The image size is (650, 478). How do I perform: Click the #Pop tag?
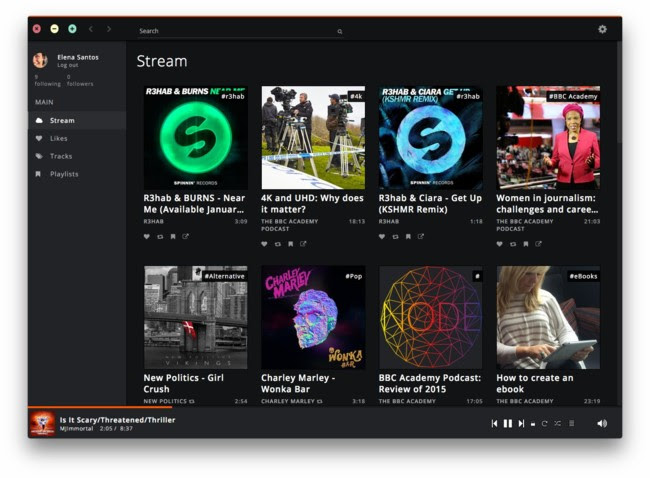[x=354, y=276]
